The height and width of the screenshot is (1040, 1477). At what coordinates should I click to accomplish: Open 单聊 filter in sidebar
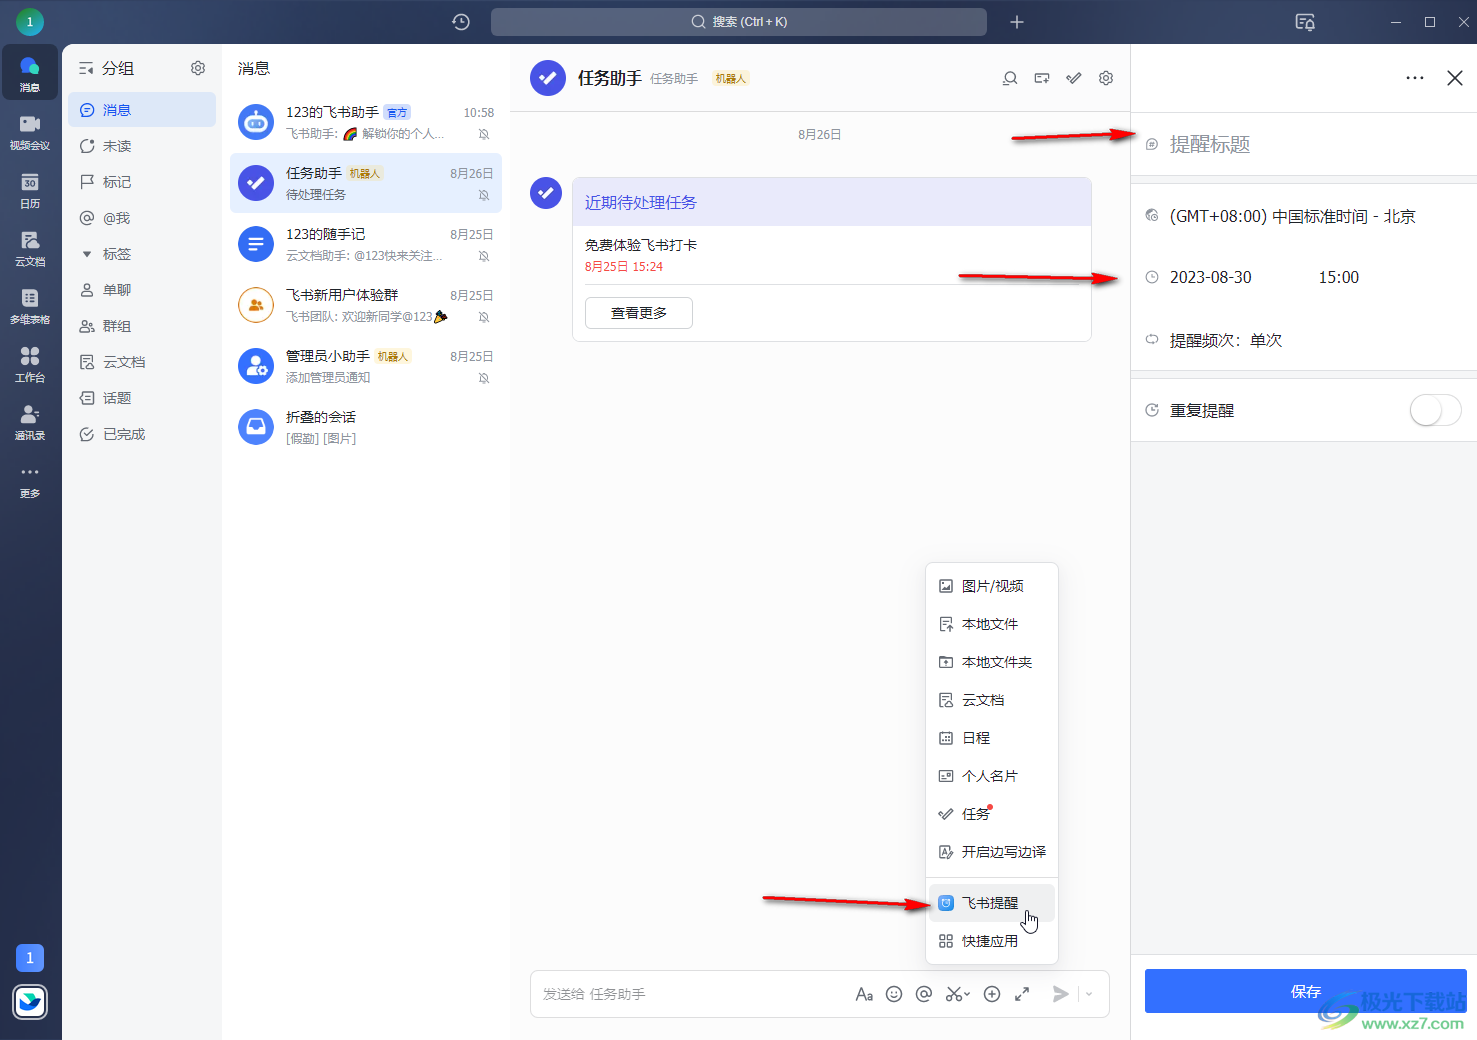click(142, 290)
